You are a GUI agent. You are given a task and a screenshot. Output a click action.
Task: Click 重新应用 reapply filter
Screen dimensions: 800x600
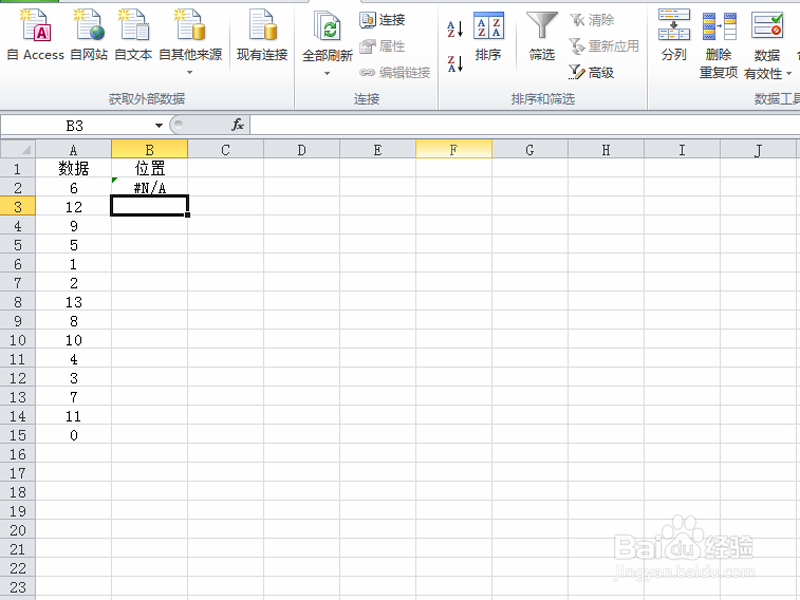click(604, 46)
